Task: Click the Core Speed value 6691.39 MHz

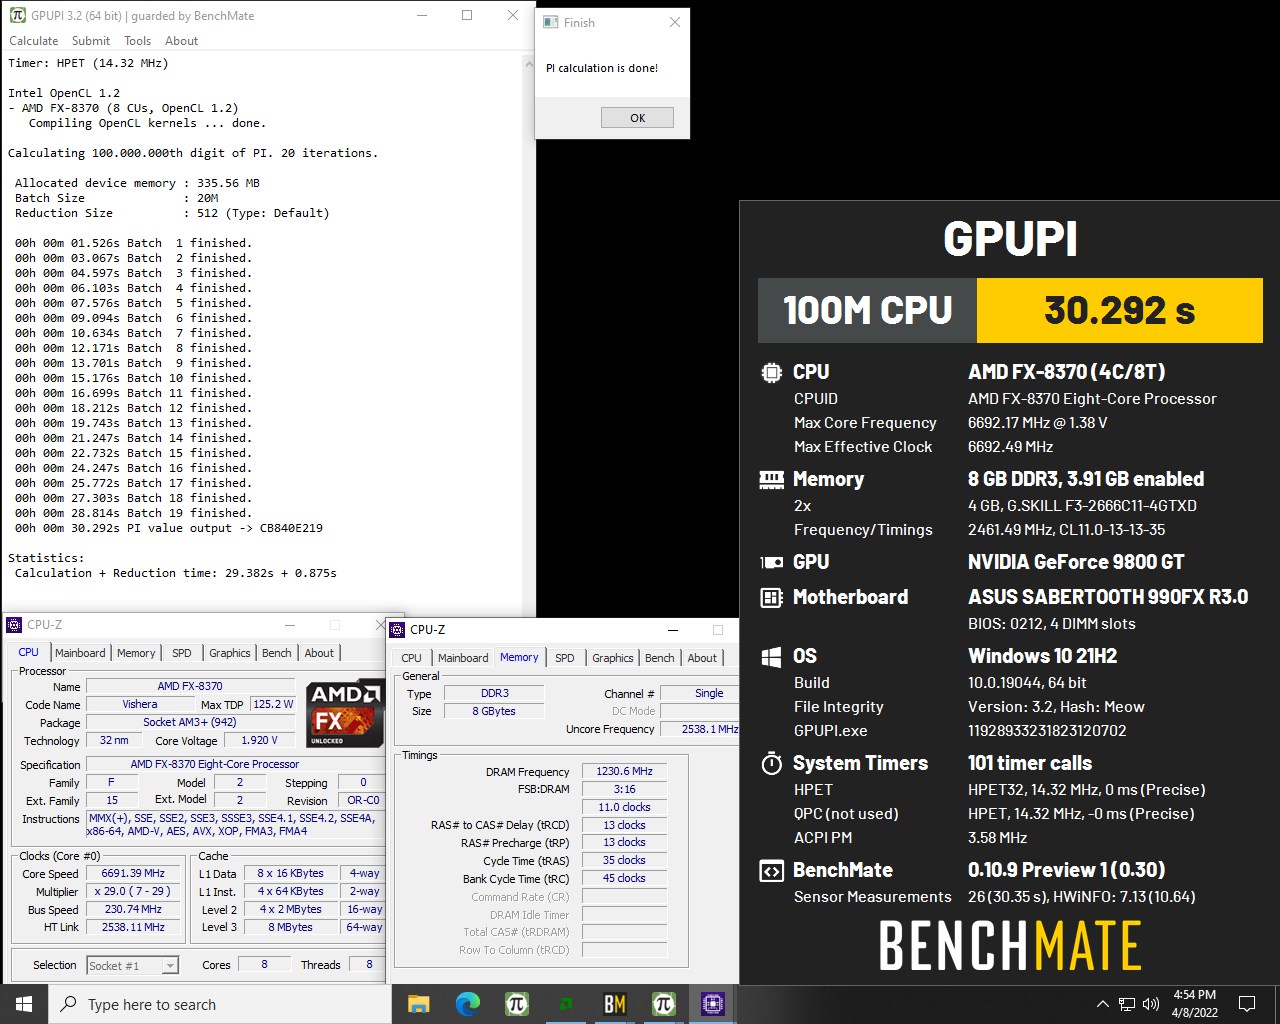Action: (x=133, y=873)
